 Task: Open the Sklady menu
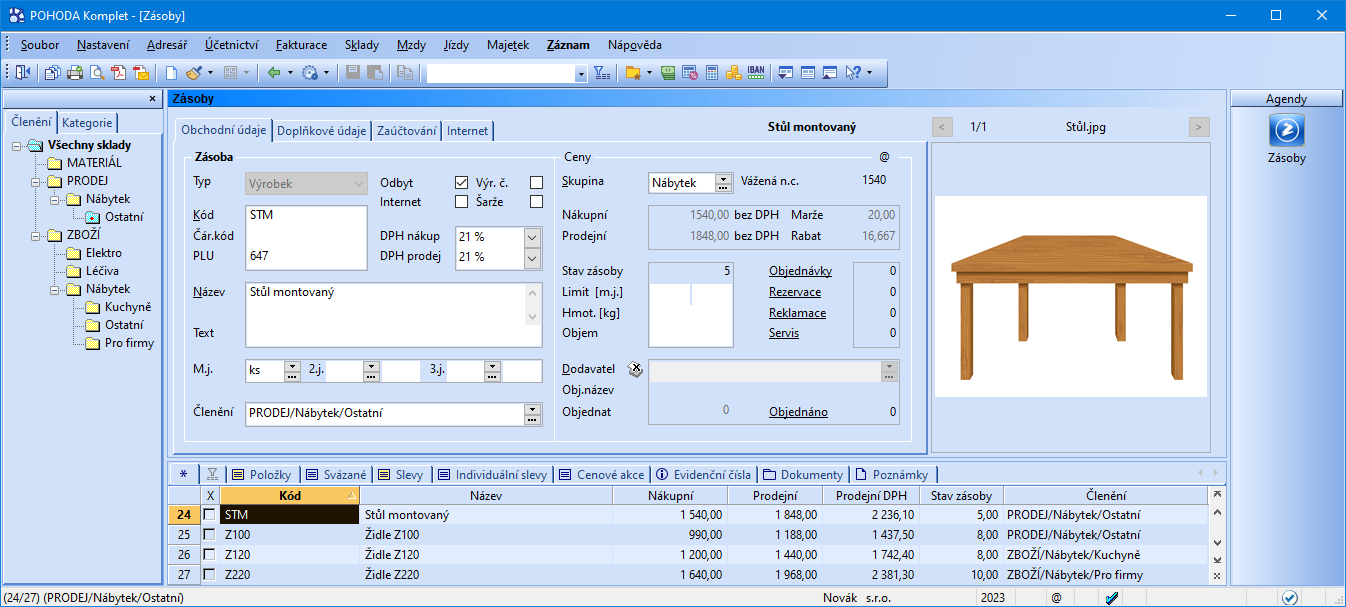[362, 45]
